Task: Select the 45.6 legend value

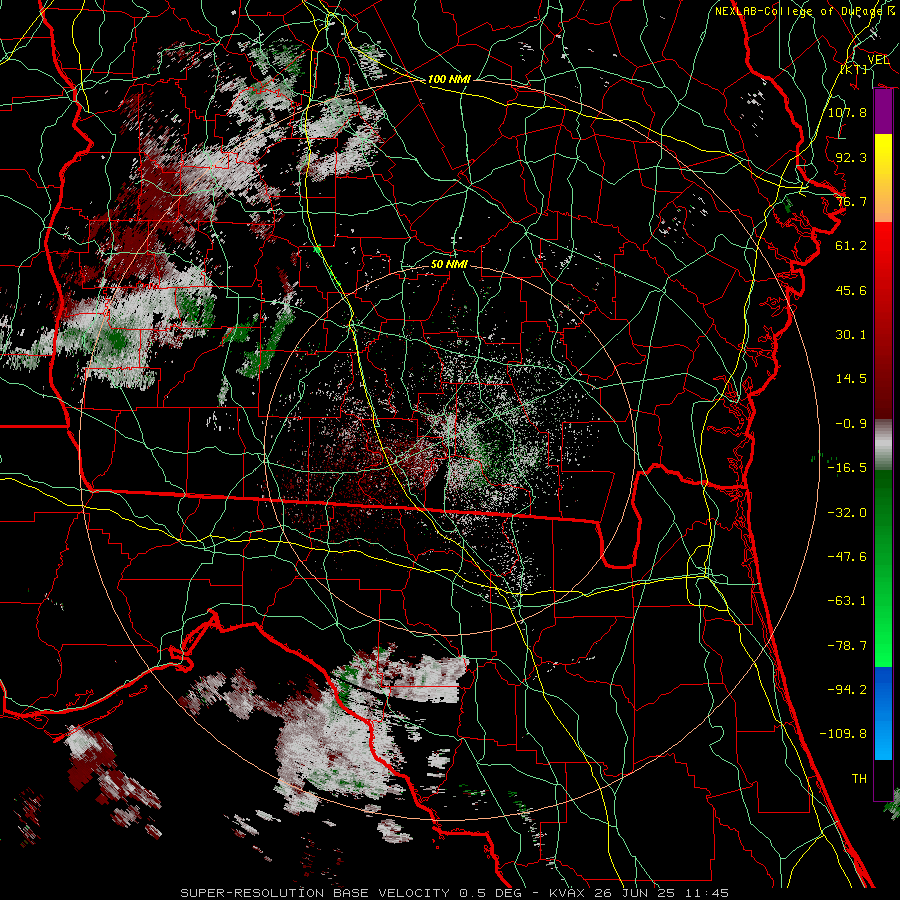Action: coord(851,290)
